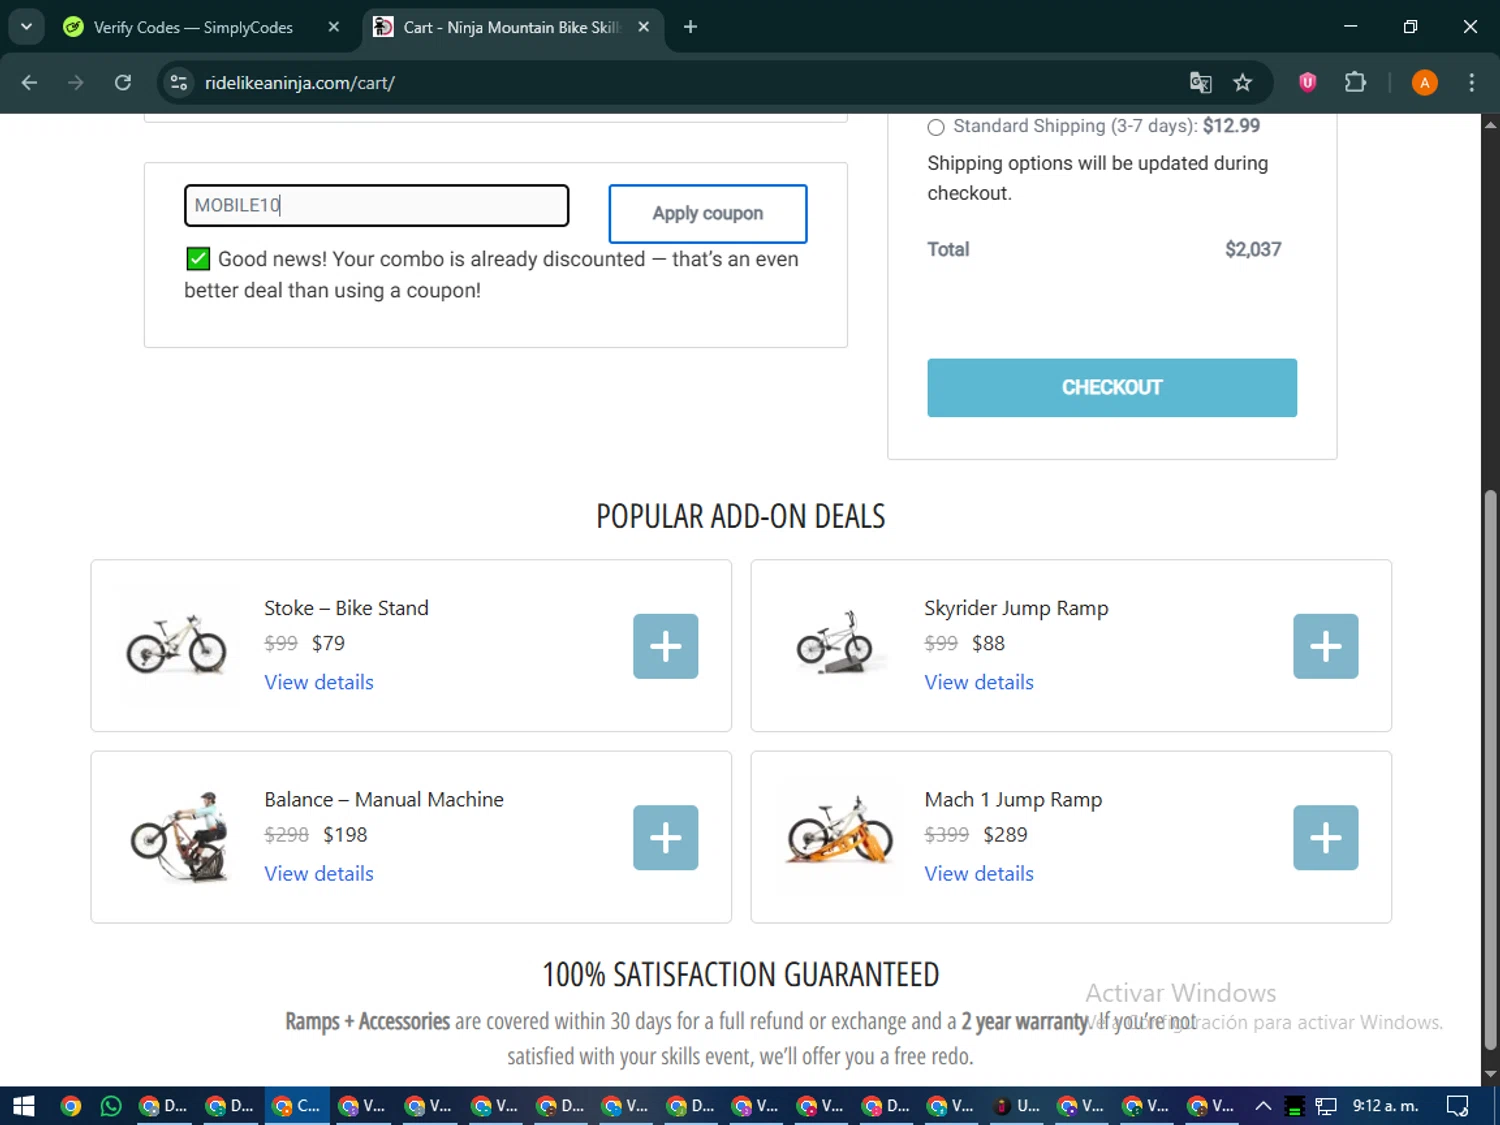The width and height of the screenshot is (1500, 1125).
Task: Click the Apply coupon button
Action: 708,213
